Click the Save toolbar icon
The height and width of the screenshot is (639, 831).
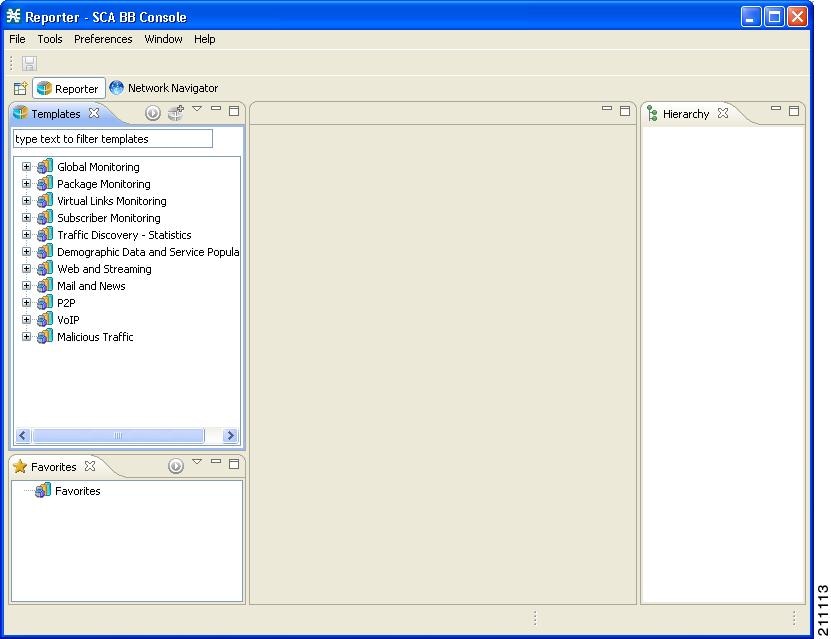pyautogui.click(x=29, y=63)
